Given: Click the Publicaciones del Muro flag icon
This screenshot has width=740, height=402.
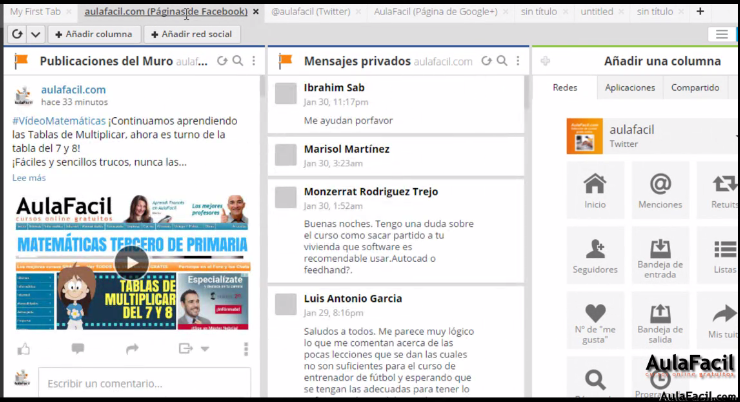Looking at the screenshot, I should [21, 61].
